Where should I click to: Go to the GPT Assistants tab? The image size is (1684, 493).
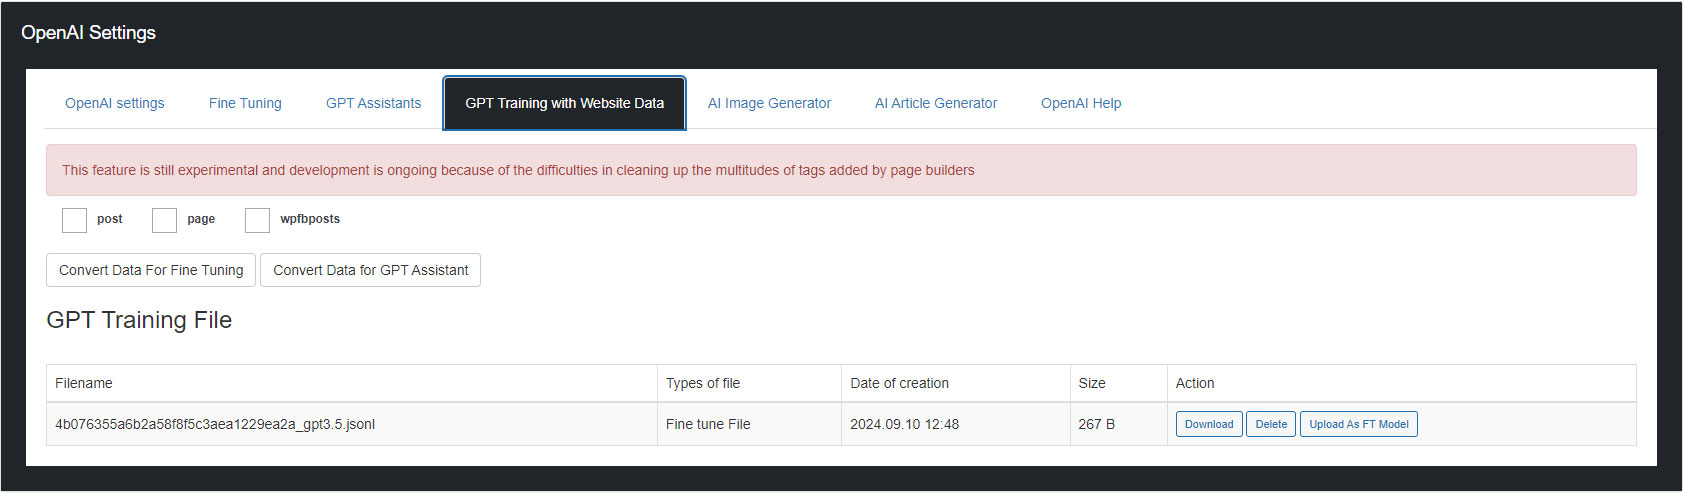point(373,103)
